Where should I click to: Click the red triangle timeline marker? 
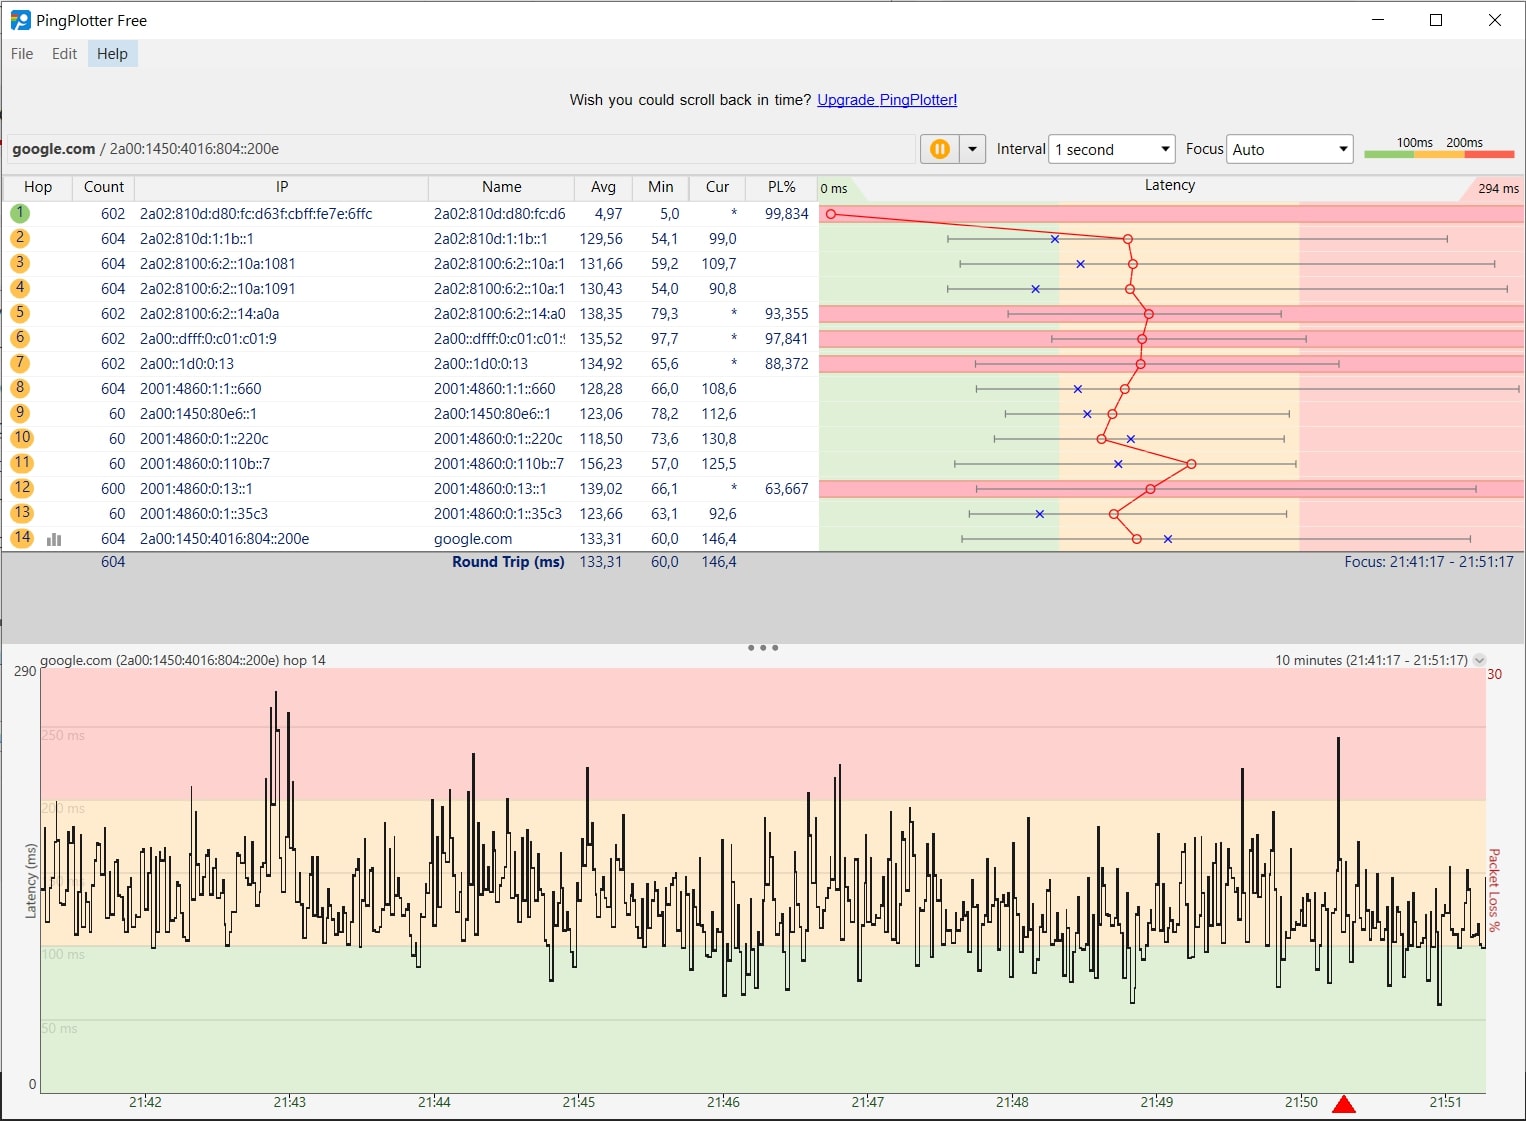click(1344, 1104)
